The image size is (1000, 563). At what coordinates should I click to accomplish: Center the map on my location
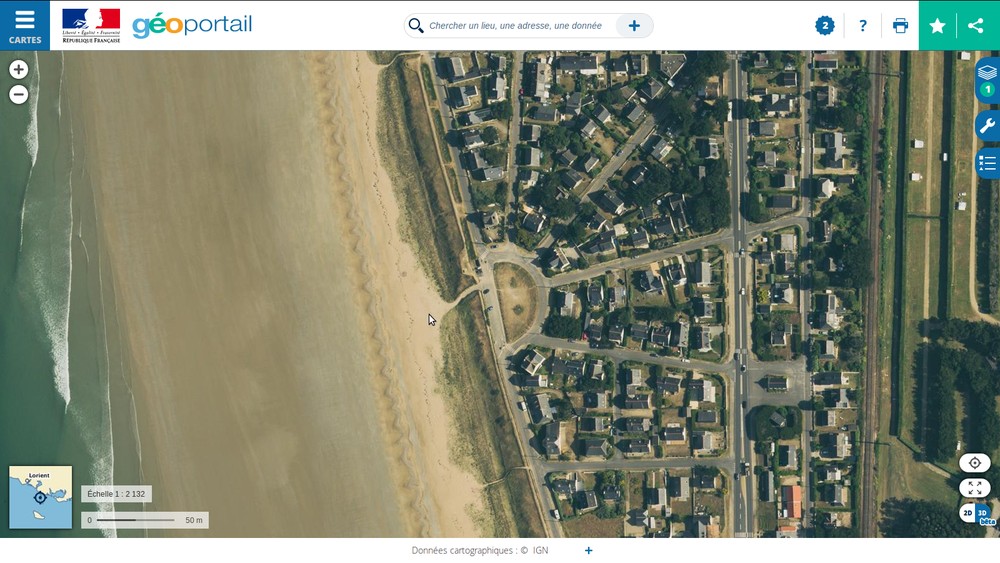click(974, 463)
